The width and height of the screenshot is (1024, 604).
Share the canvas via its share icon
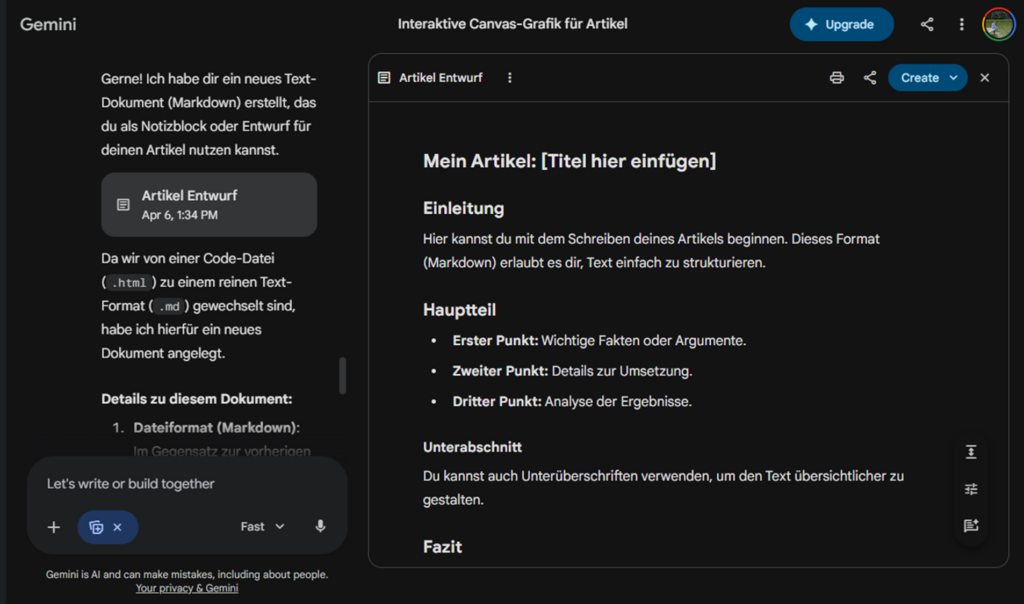(x=868, y=77)
